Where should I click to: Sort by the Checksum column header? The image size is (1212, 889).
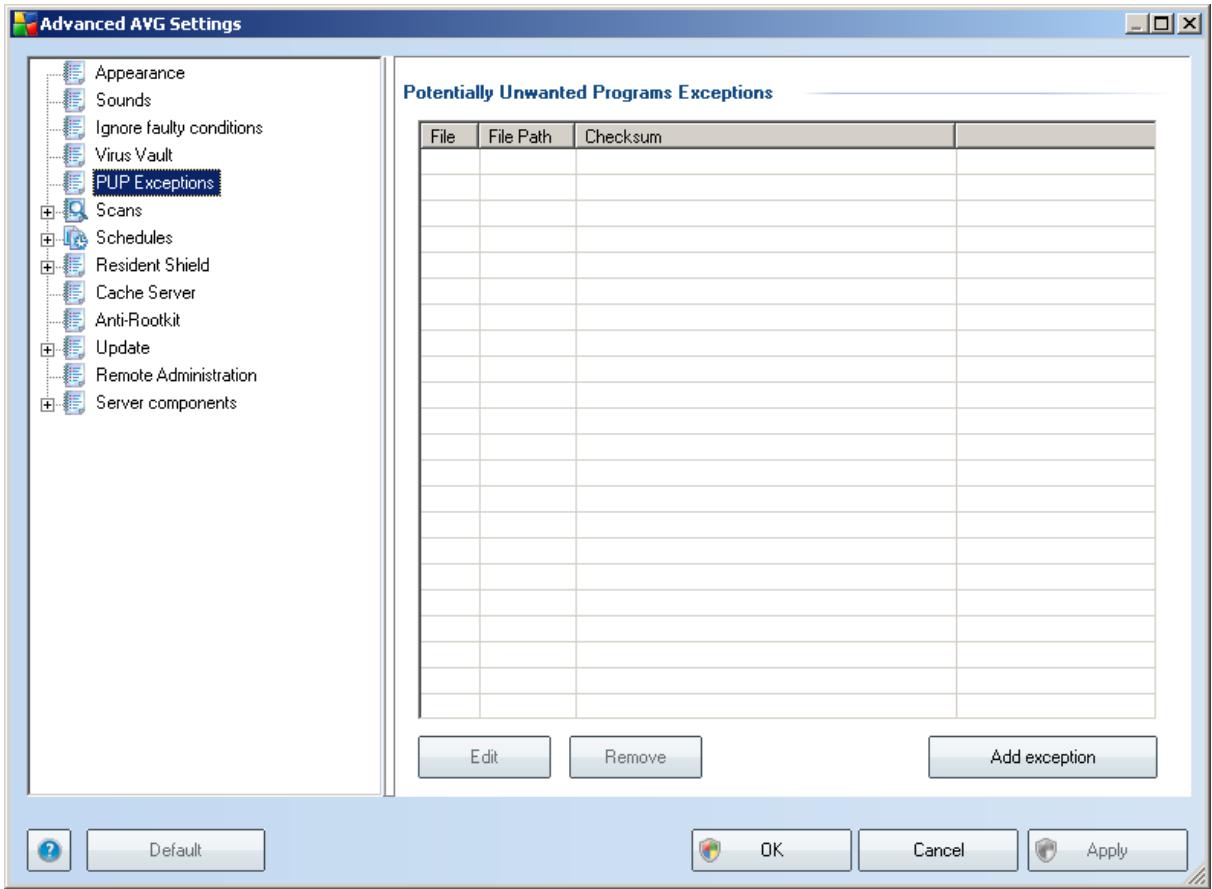click(x=765, y=135)
